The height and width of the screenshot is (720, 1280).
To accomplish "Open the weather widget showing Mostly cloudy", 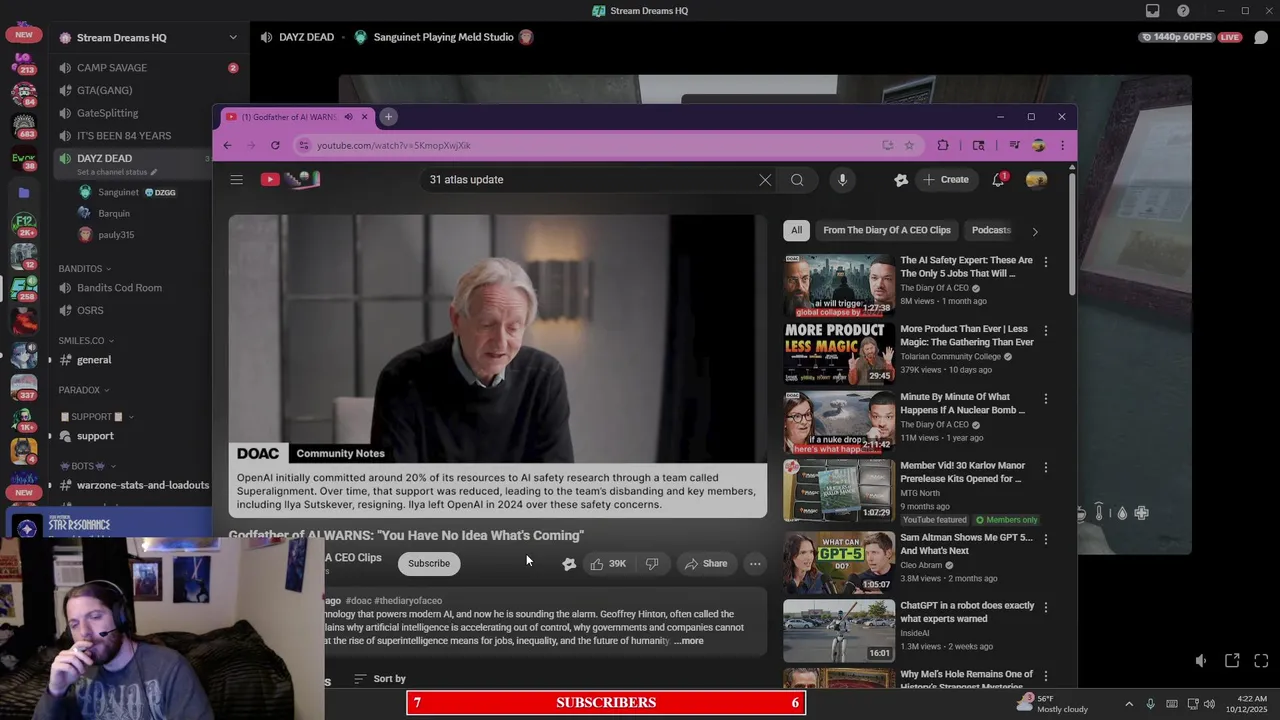I will (x=1052, y=704).
